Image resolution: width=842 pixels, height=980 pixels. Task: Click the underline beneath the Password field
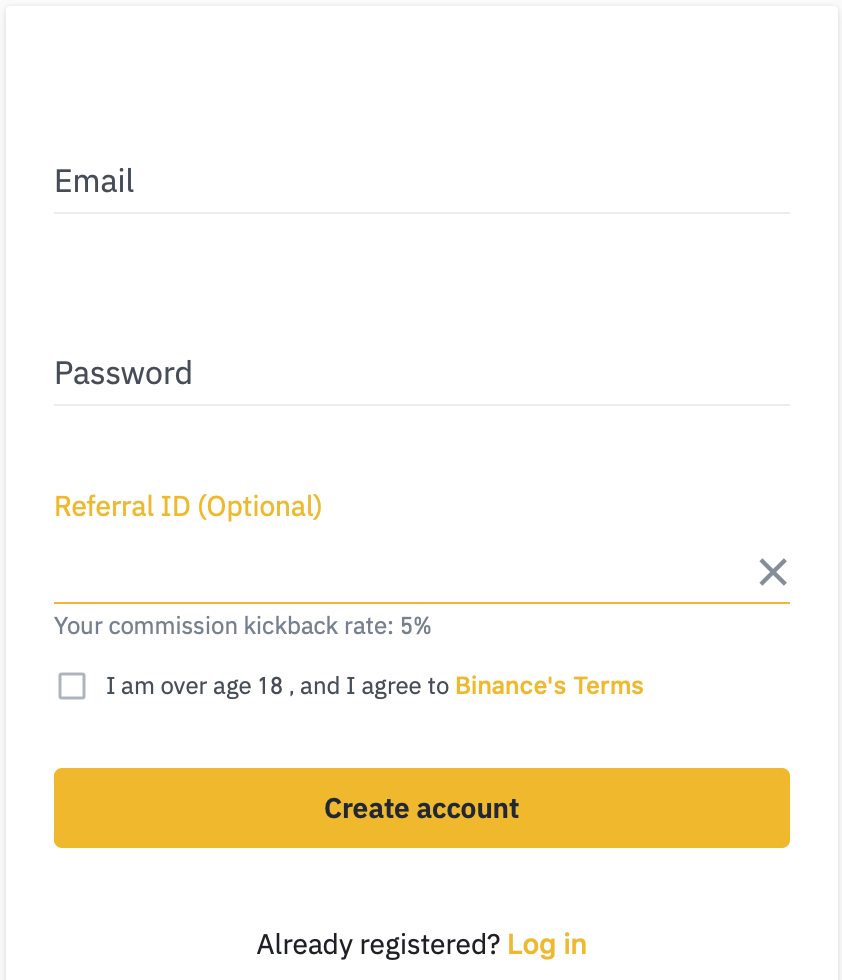coord(420,405)
